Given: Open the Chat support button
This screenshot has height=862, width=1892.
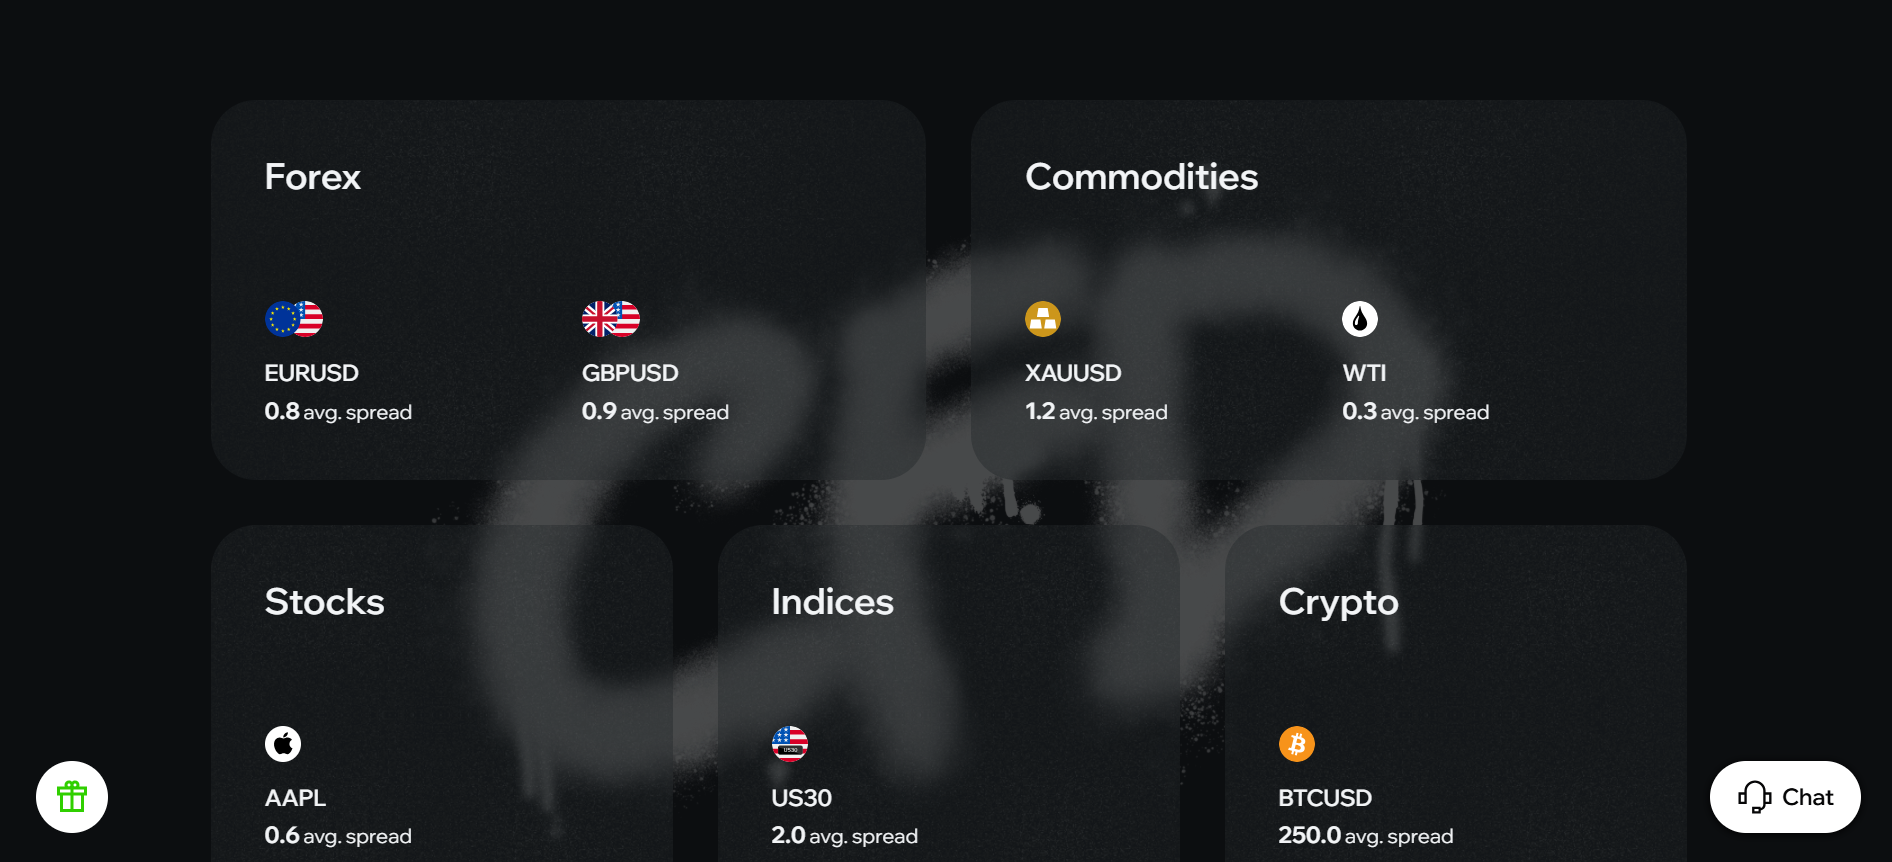Looking at the screenshot, I should click(1785, 797).
